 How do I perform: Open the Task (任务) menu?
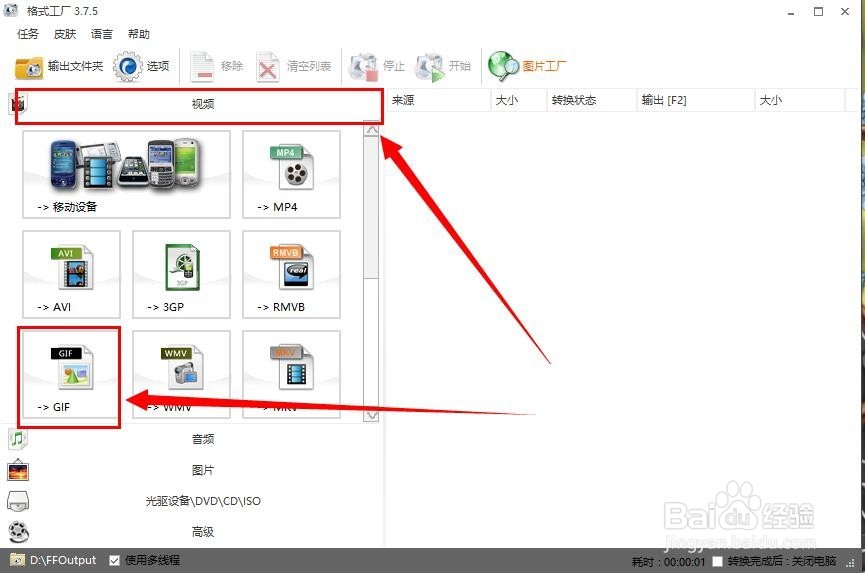[x=28, y=34]
